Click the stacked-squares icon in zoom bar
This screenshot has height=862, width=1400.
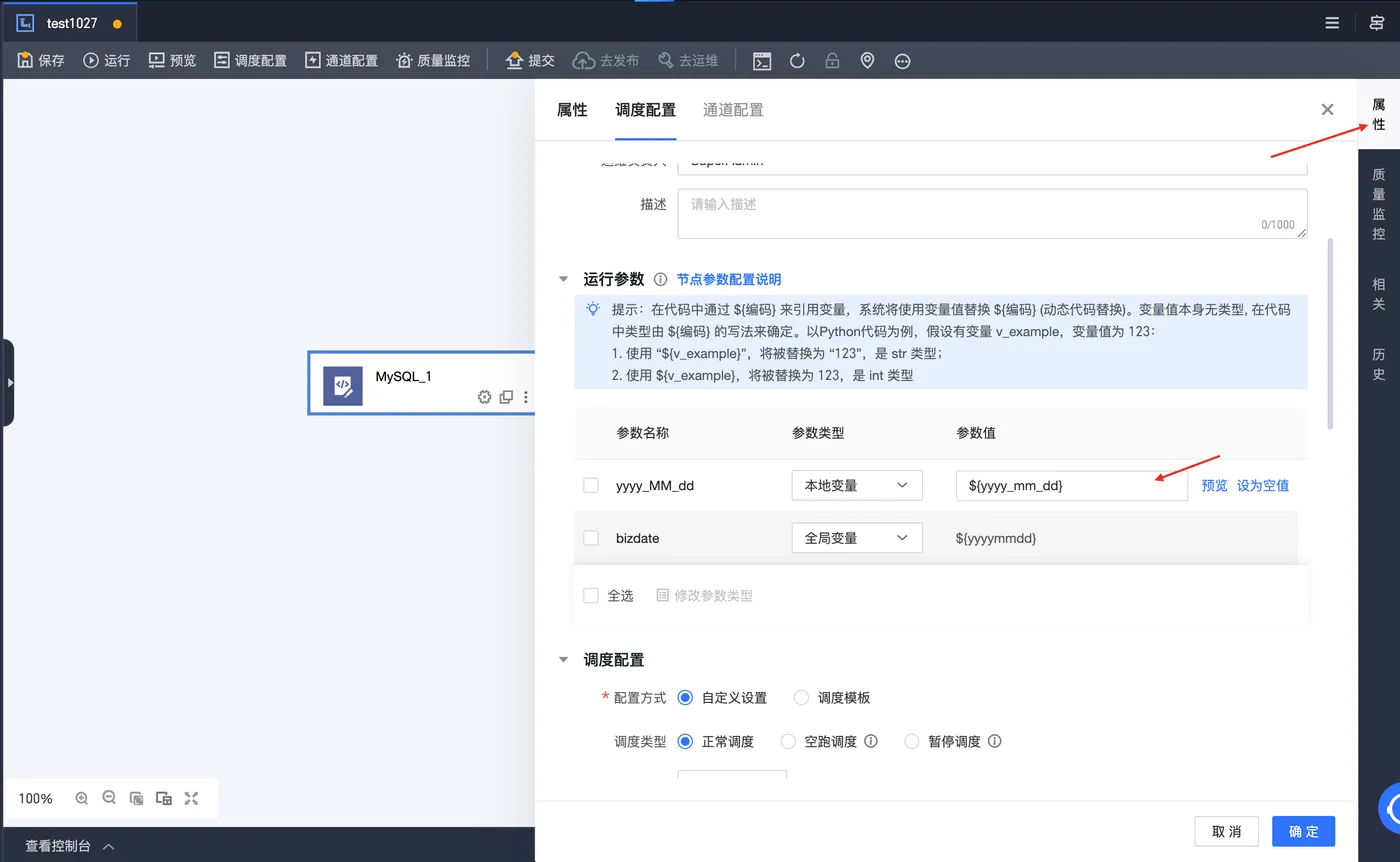pyautogui.click(x=136, y=798)
